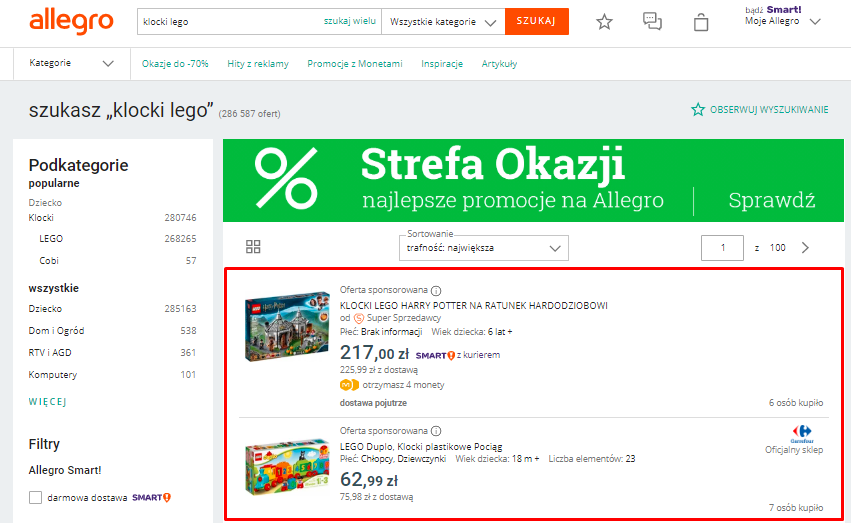Open Inspiracje menu item

click(x=442, y=64)
